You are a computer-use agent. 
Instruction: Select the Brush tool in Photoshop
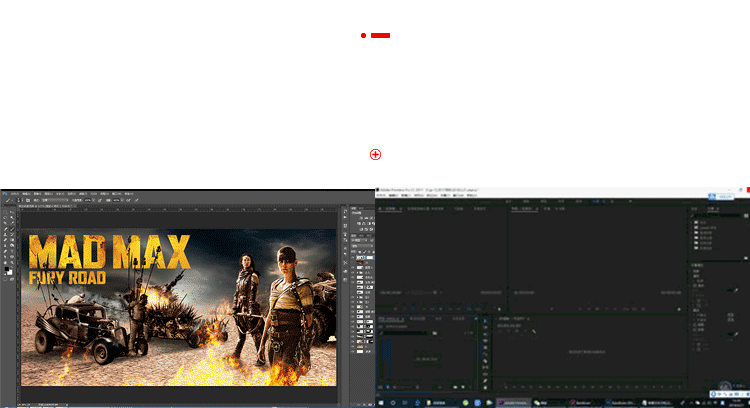pyautogui.click(x=12, y=229)
